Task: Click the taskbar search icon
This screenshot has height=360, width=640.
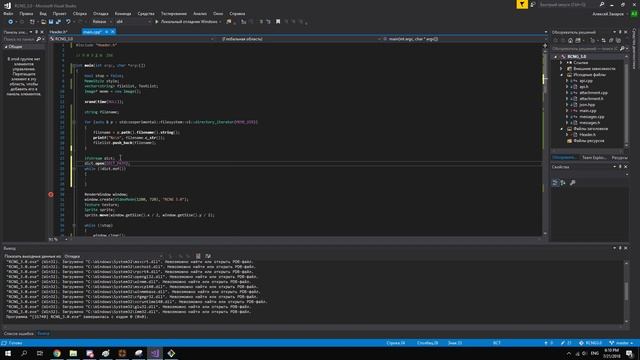Action: (x=24, y=353)
